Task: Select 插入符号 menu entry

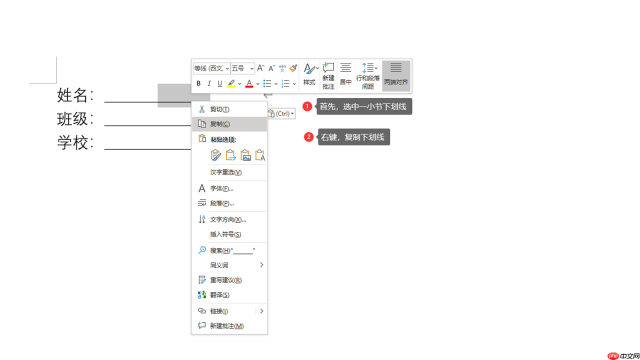Action: click(x=229, y=234)
